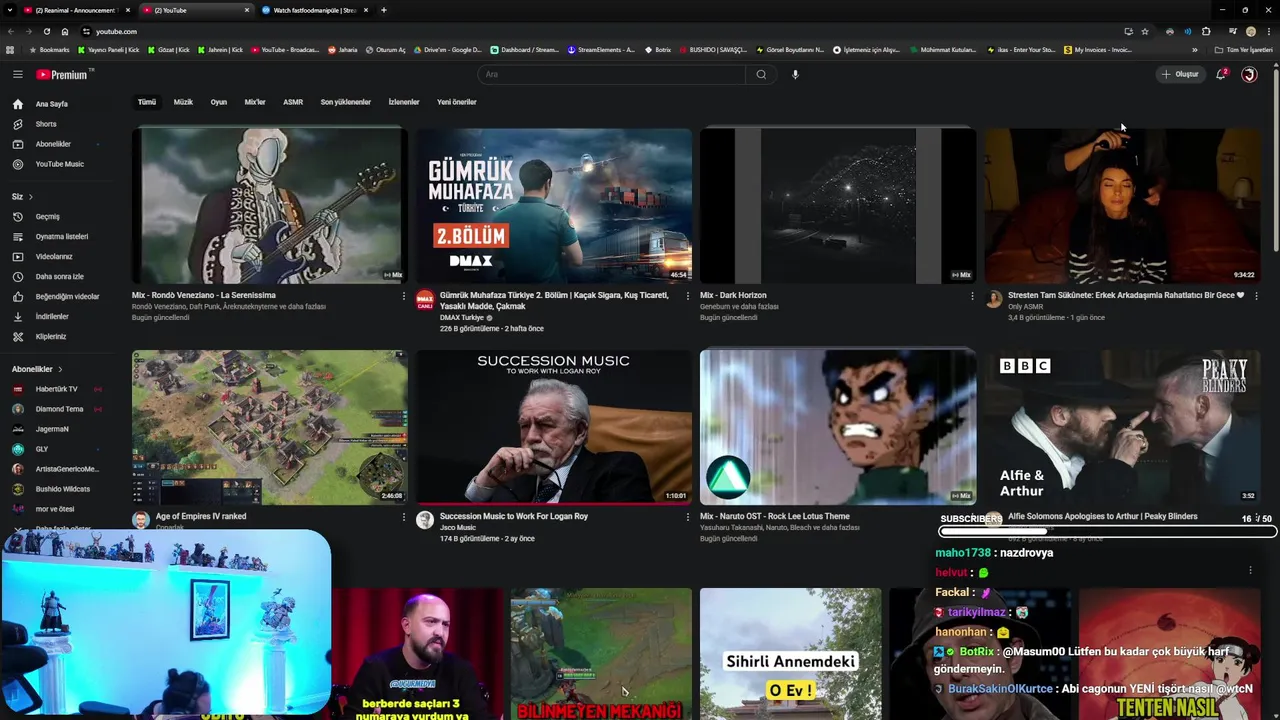Select the Oyun filter chip
Viewport: 1280px width, 720px height.
coord(218,102)
